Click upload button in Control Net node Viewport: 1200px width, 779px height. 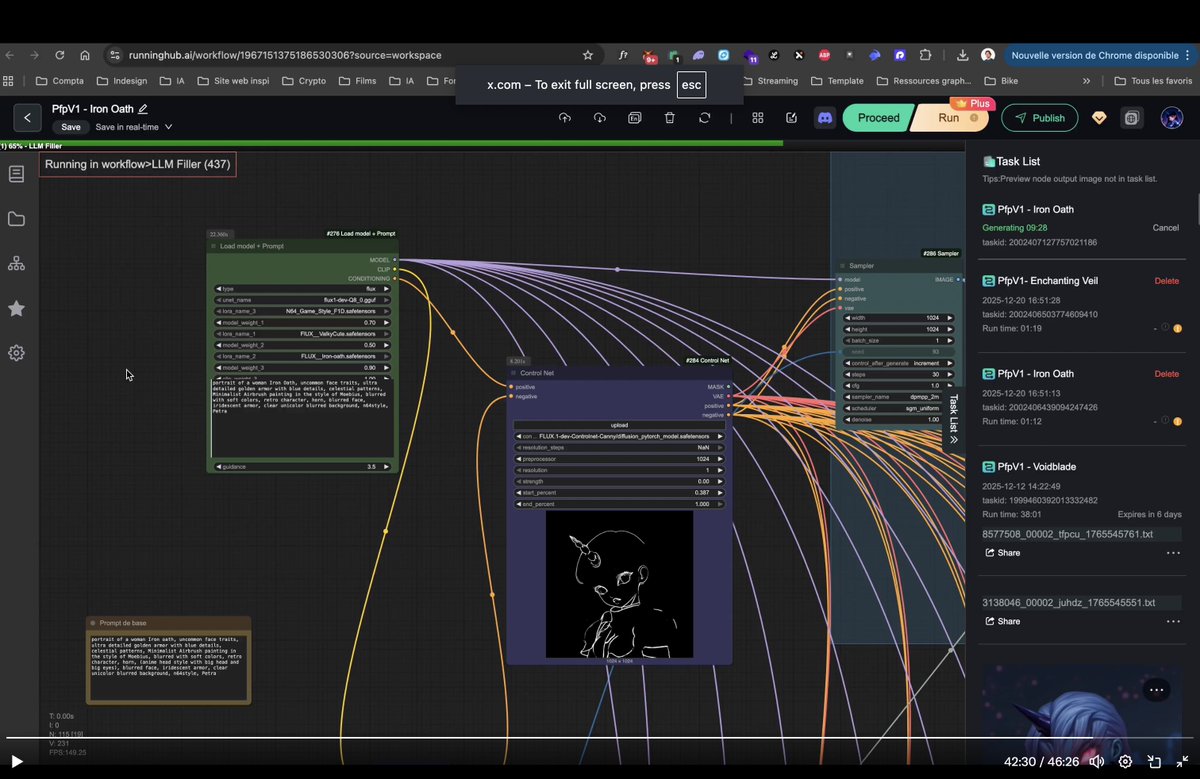(620, 425)
